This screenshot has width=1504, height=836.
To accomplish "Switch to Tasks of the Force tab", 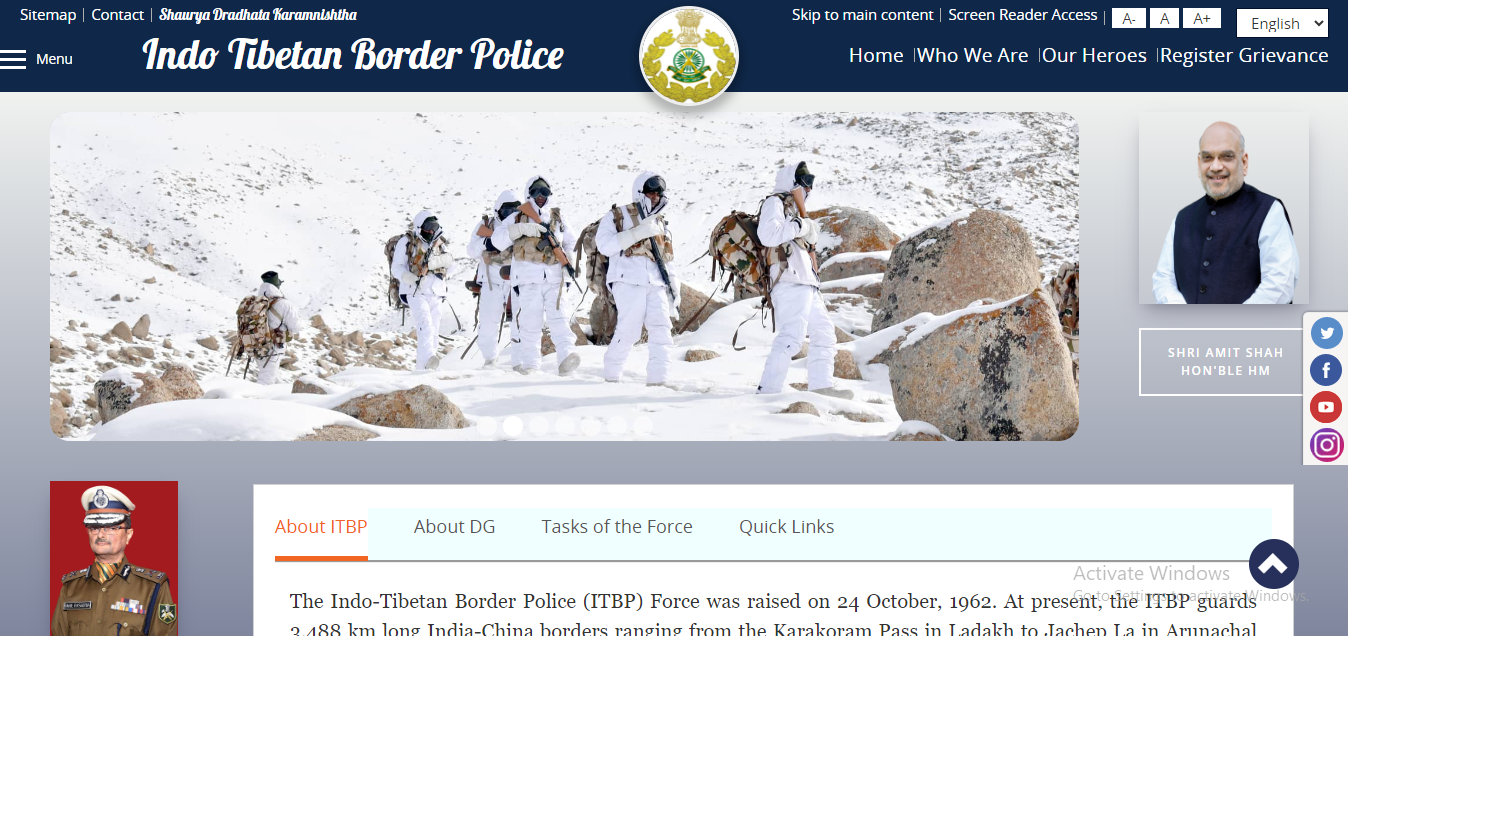I will click(x=617, y=527).
